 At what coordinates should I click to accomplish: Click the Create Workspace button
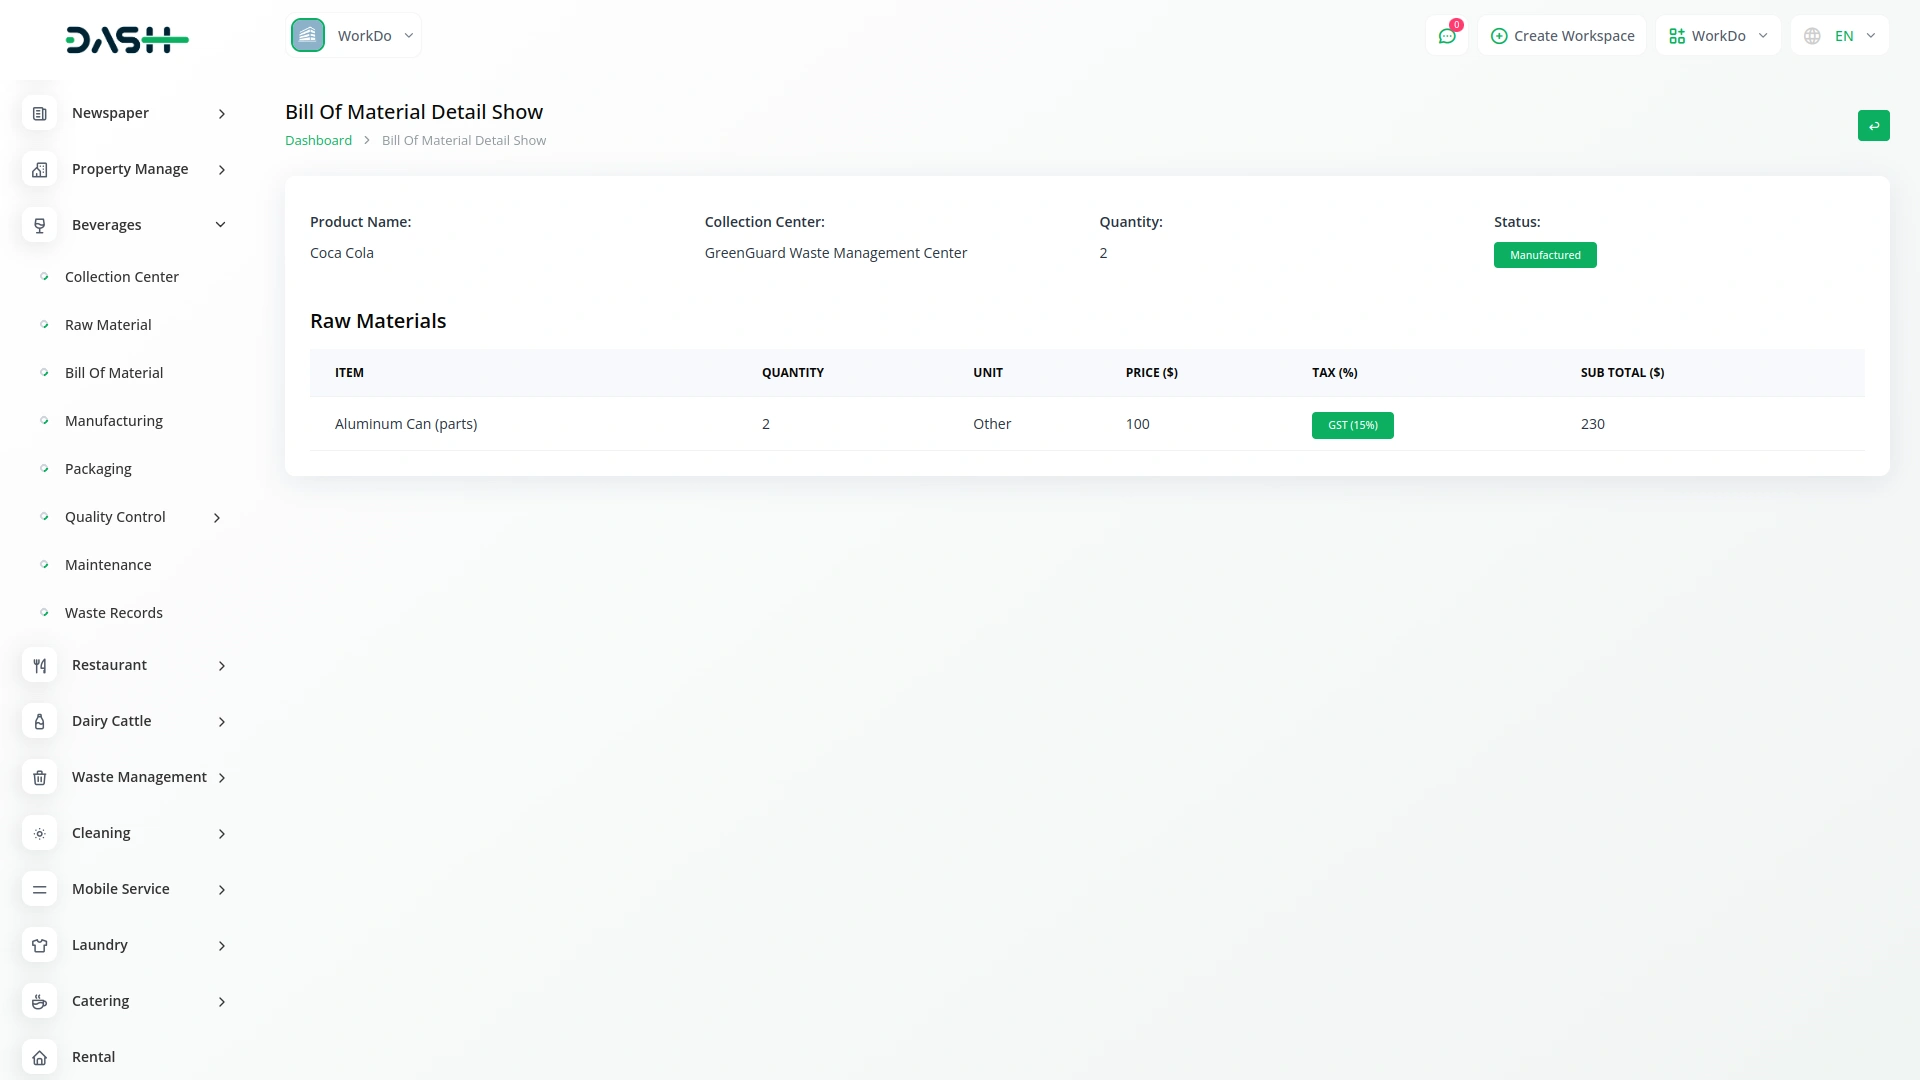tap(1562, 36)
